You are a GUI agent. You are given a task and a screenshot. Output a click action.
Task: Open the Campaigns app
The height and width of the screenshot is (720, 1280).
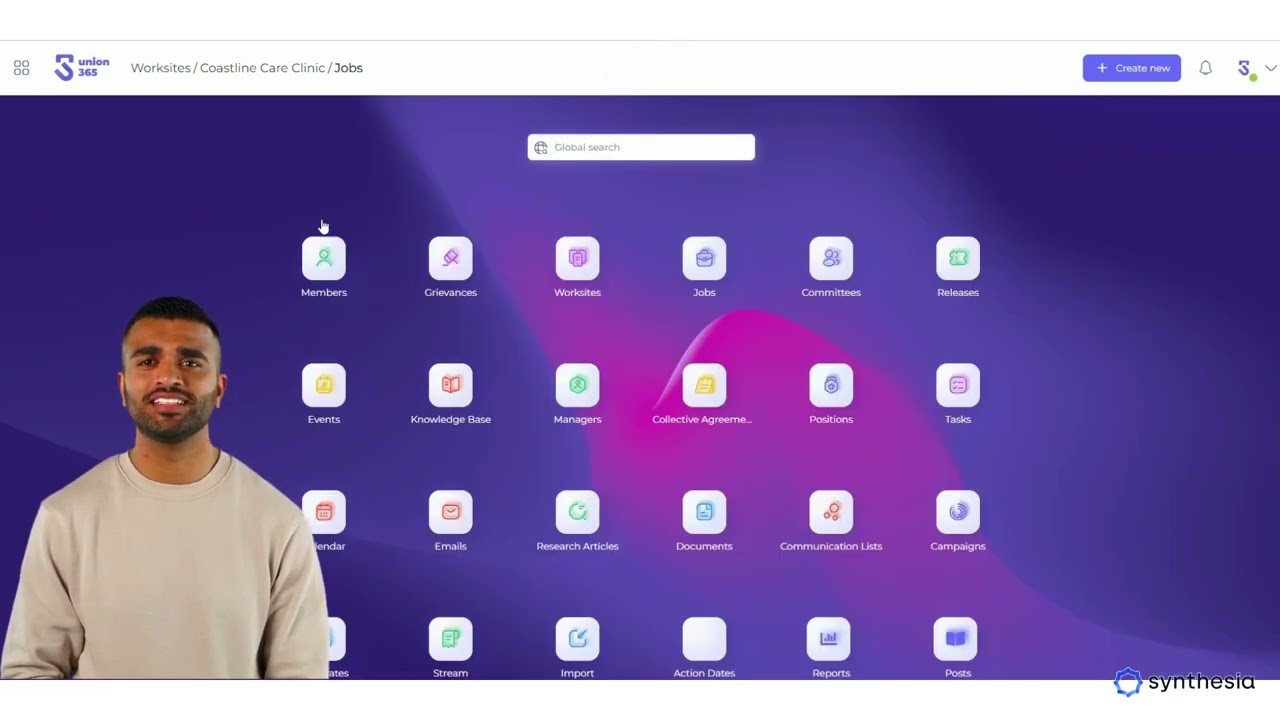(x=958, y=513)
